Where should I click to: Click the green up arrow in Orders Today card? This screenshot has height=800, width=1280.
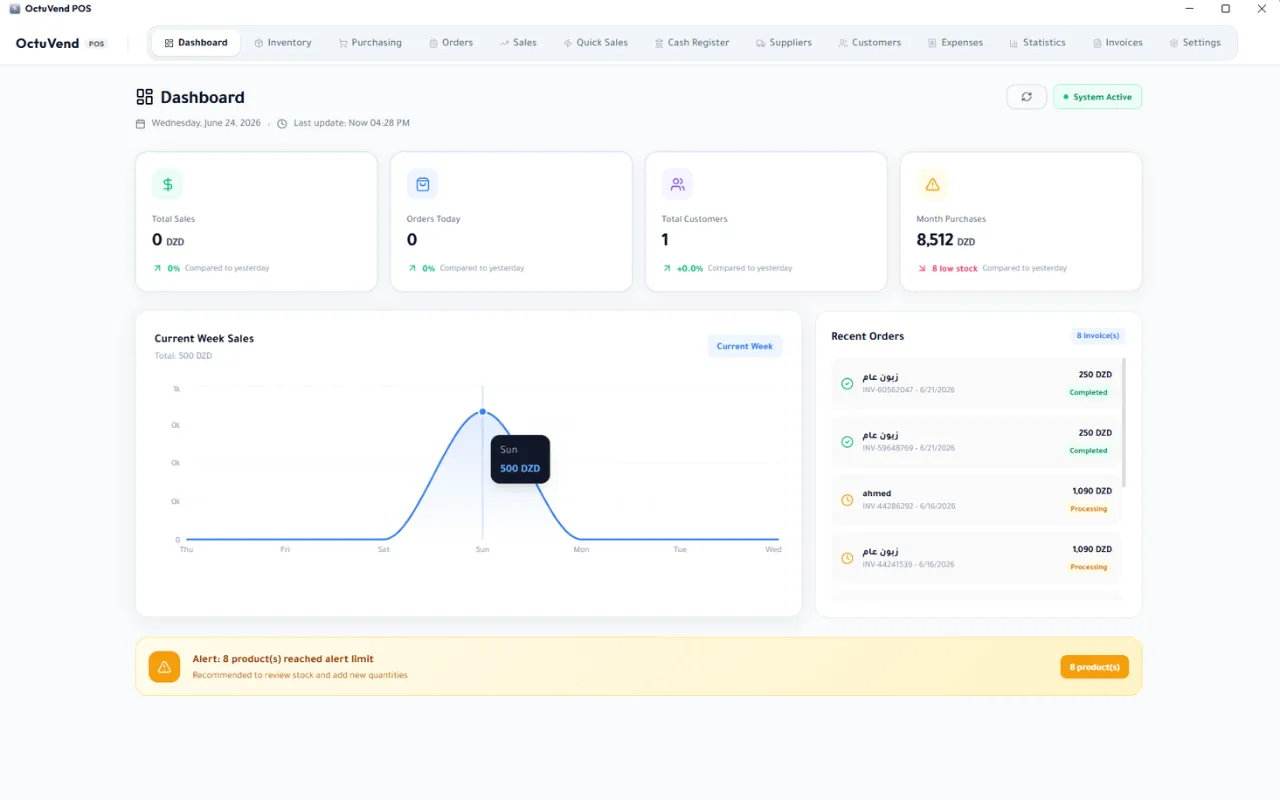[412, 268]
